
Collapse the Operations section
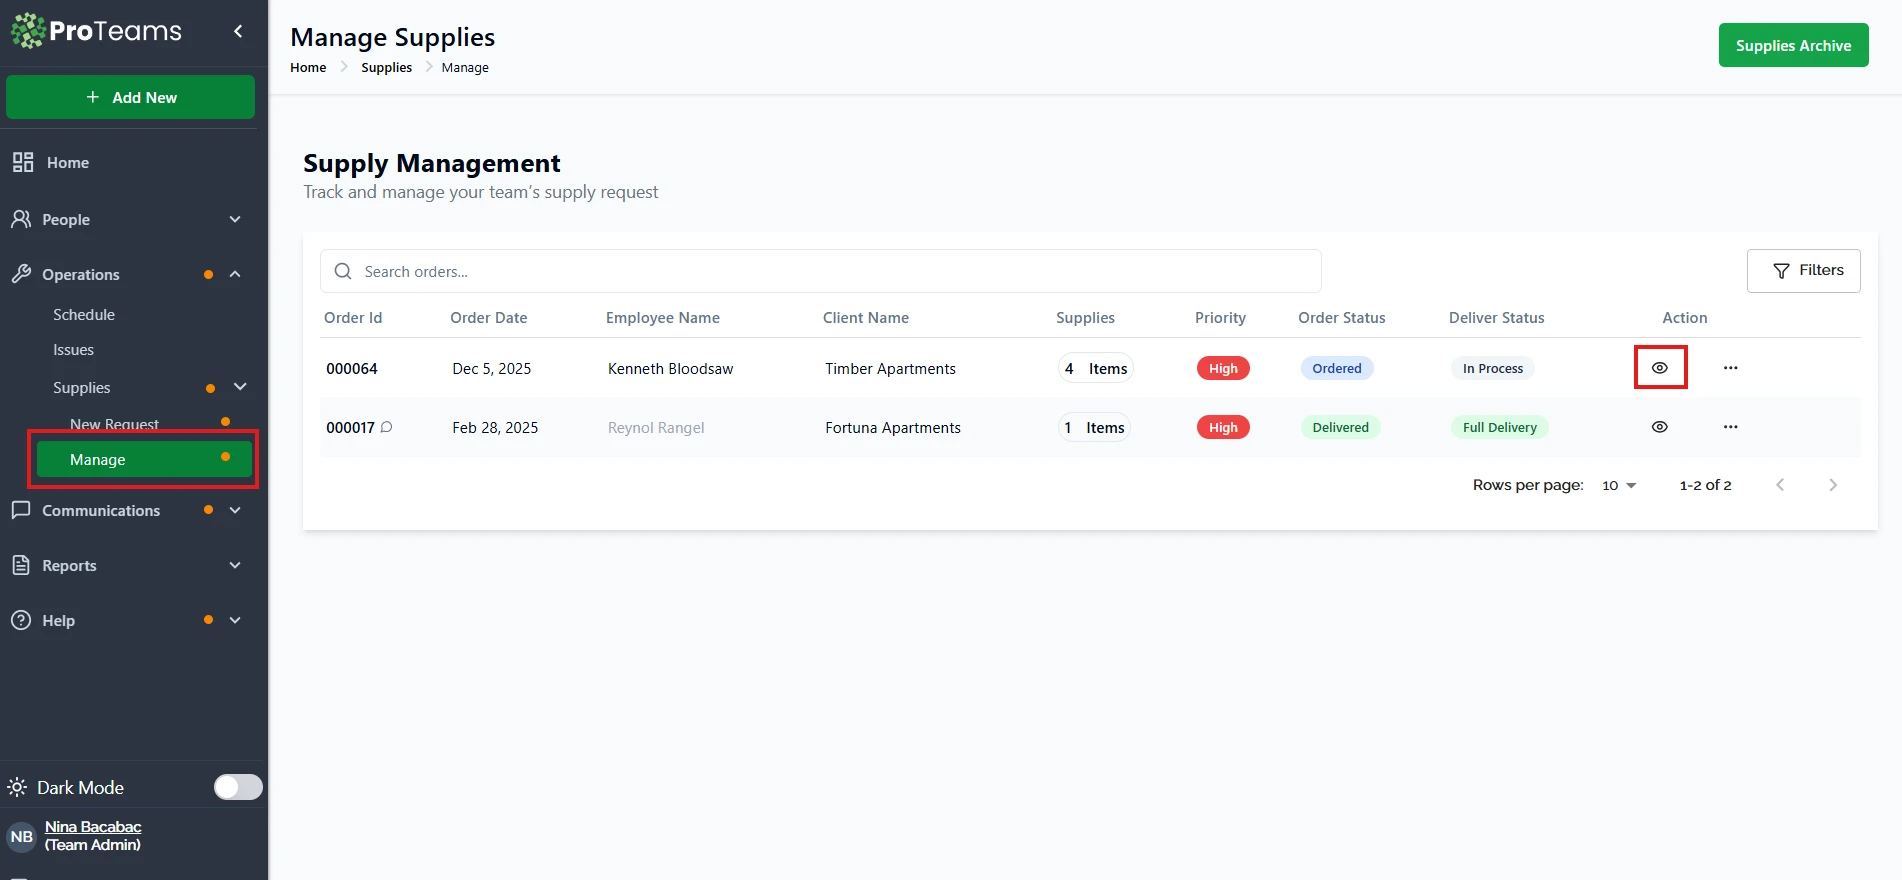235,274
